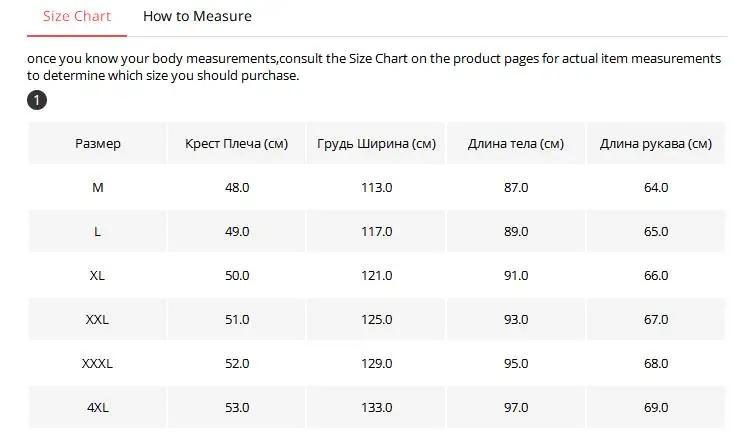755x440 pixels.
Task: Click the XL size label
Action: click(97, 275)
